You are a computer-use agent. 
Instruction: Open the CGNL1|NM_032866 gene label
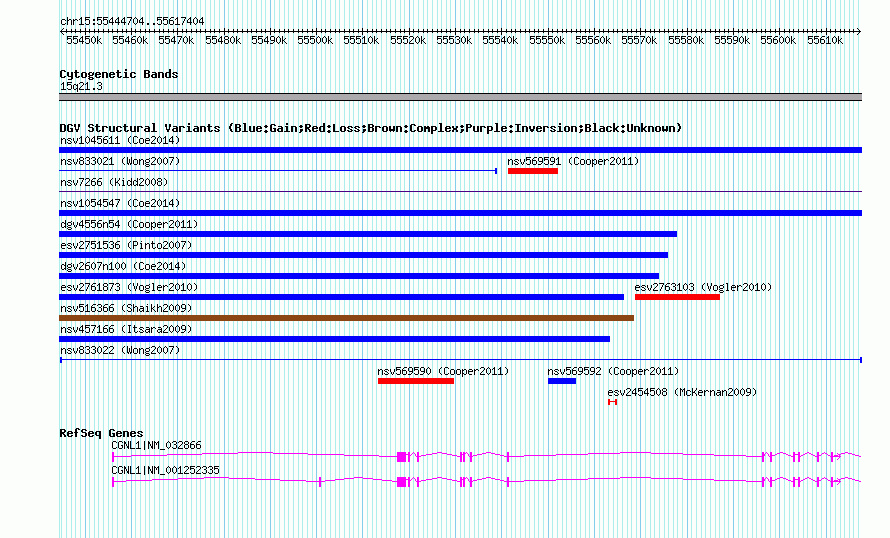(156, 445)
